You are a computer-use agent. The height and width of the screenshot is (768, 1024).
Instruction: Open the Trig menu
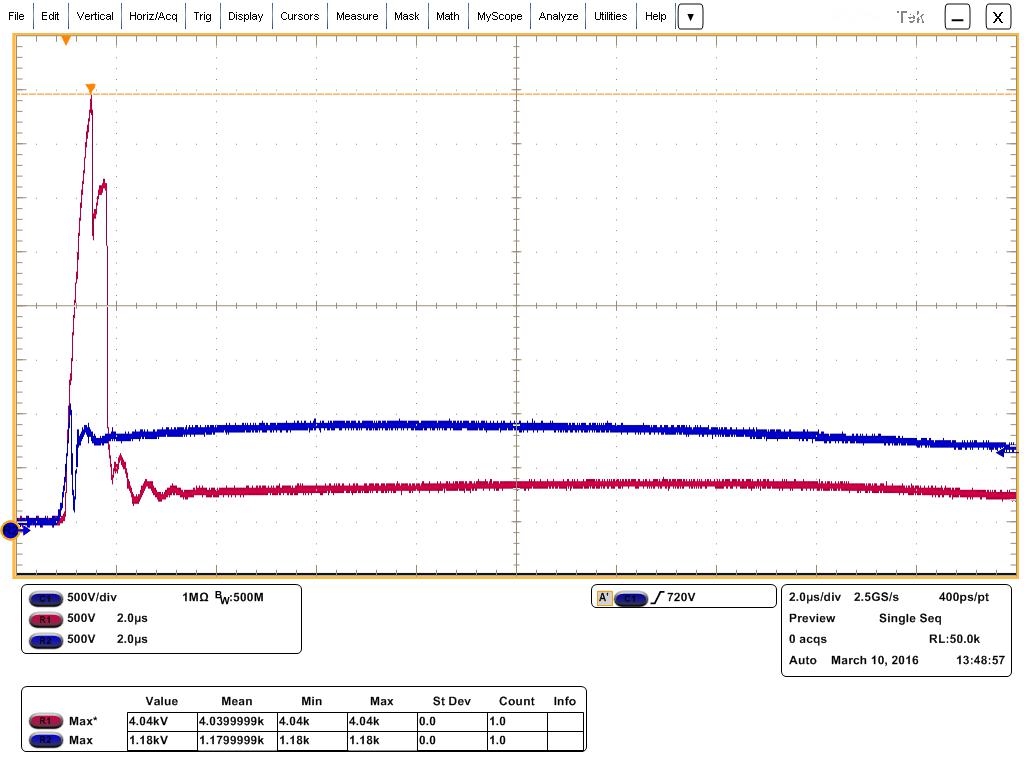(x=203, y=16)
